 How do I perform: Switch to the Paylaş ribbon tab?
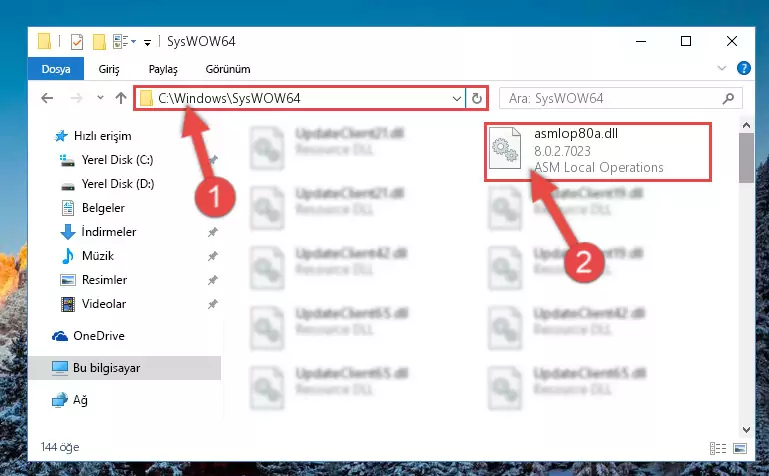[163, 69]
